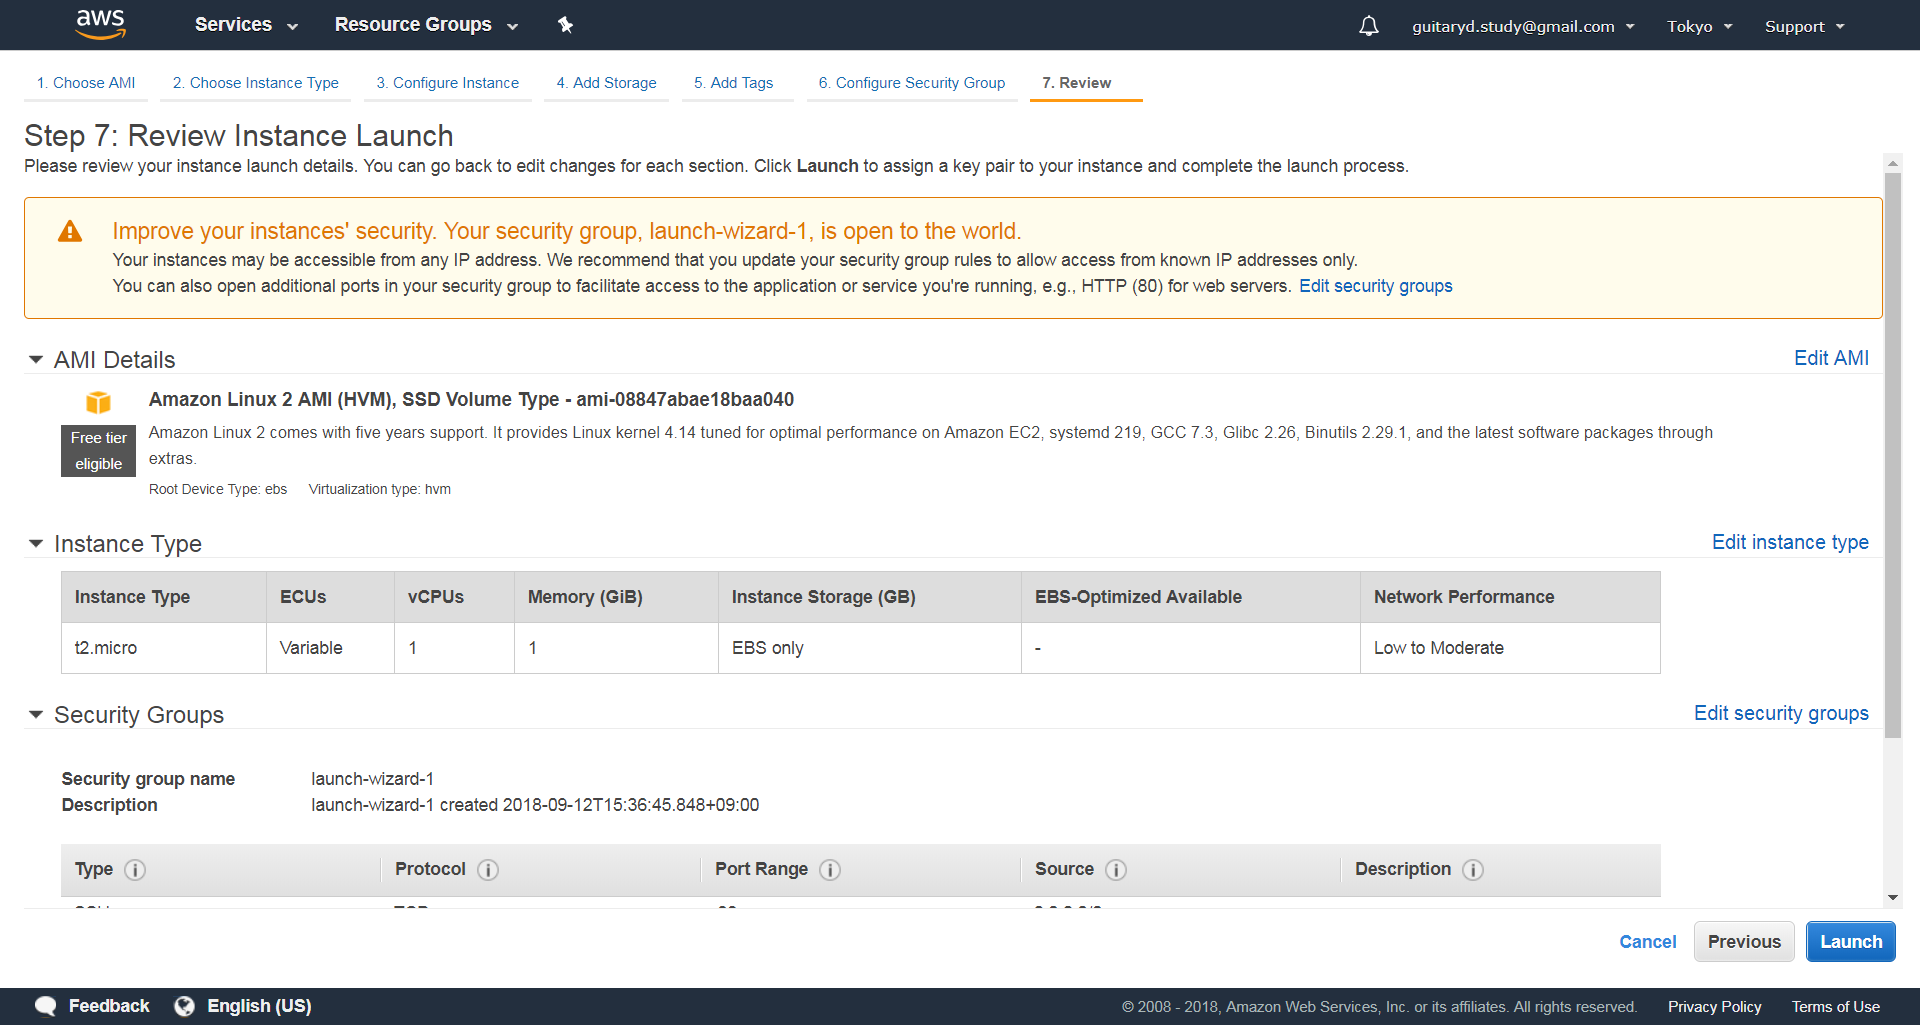Click the orange warning triangle icon
The image size is (1920, 1025).
point(70,232)
